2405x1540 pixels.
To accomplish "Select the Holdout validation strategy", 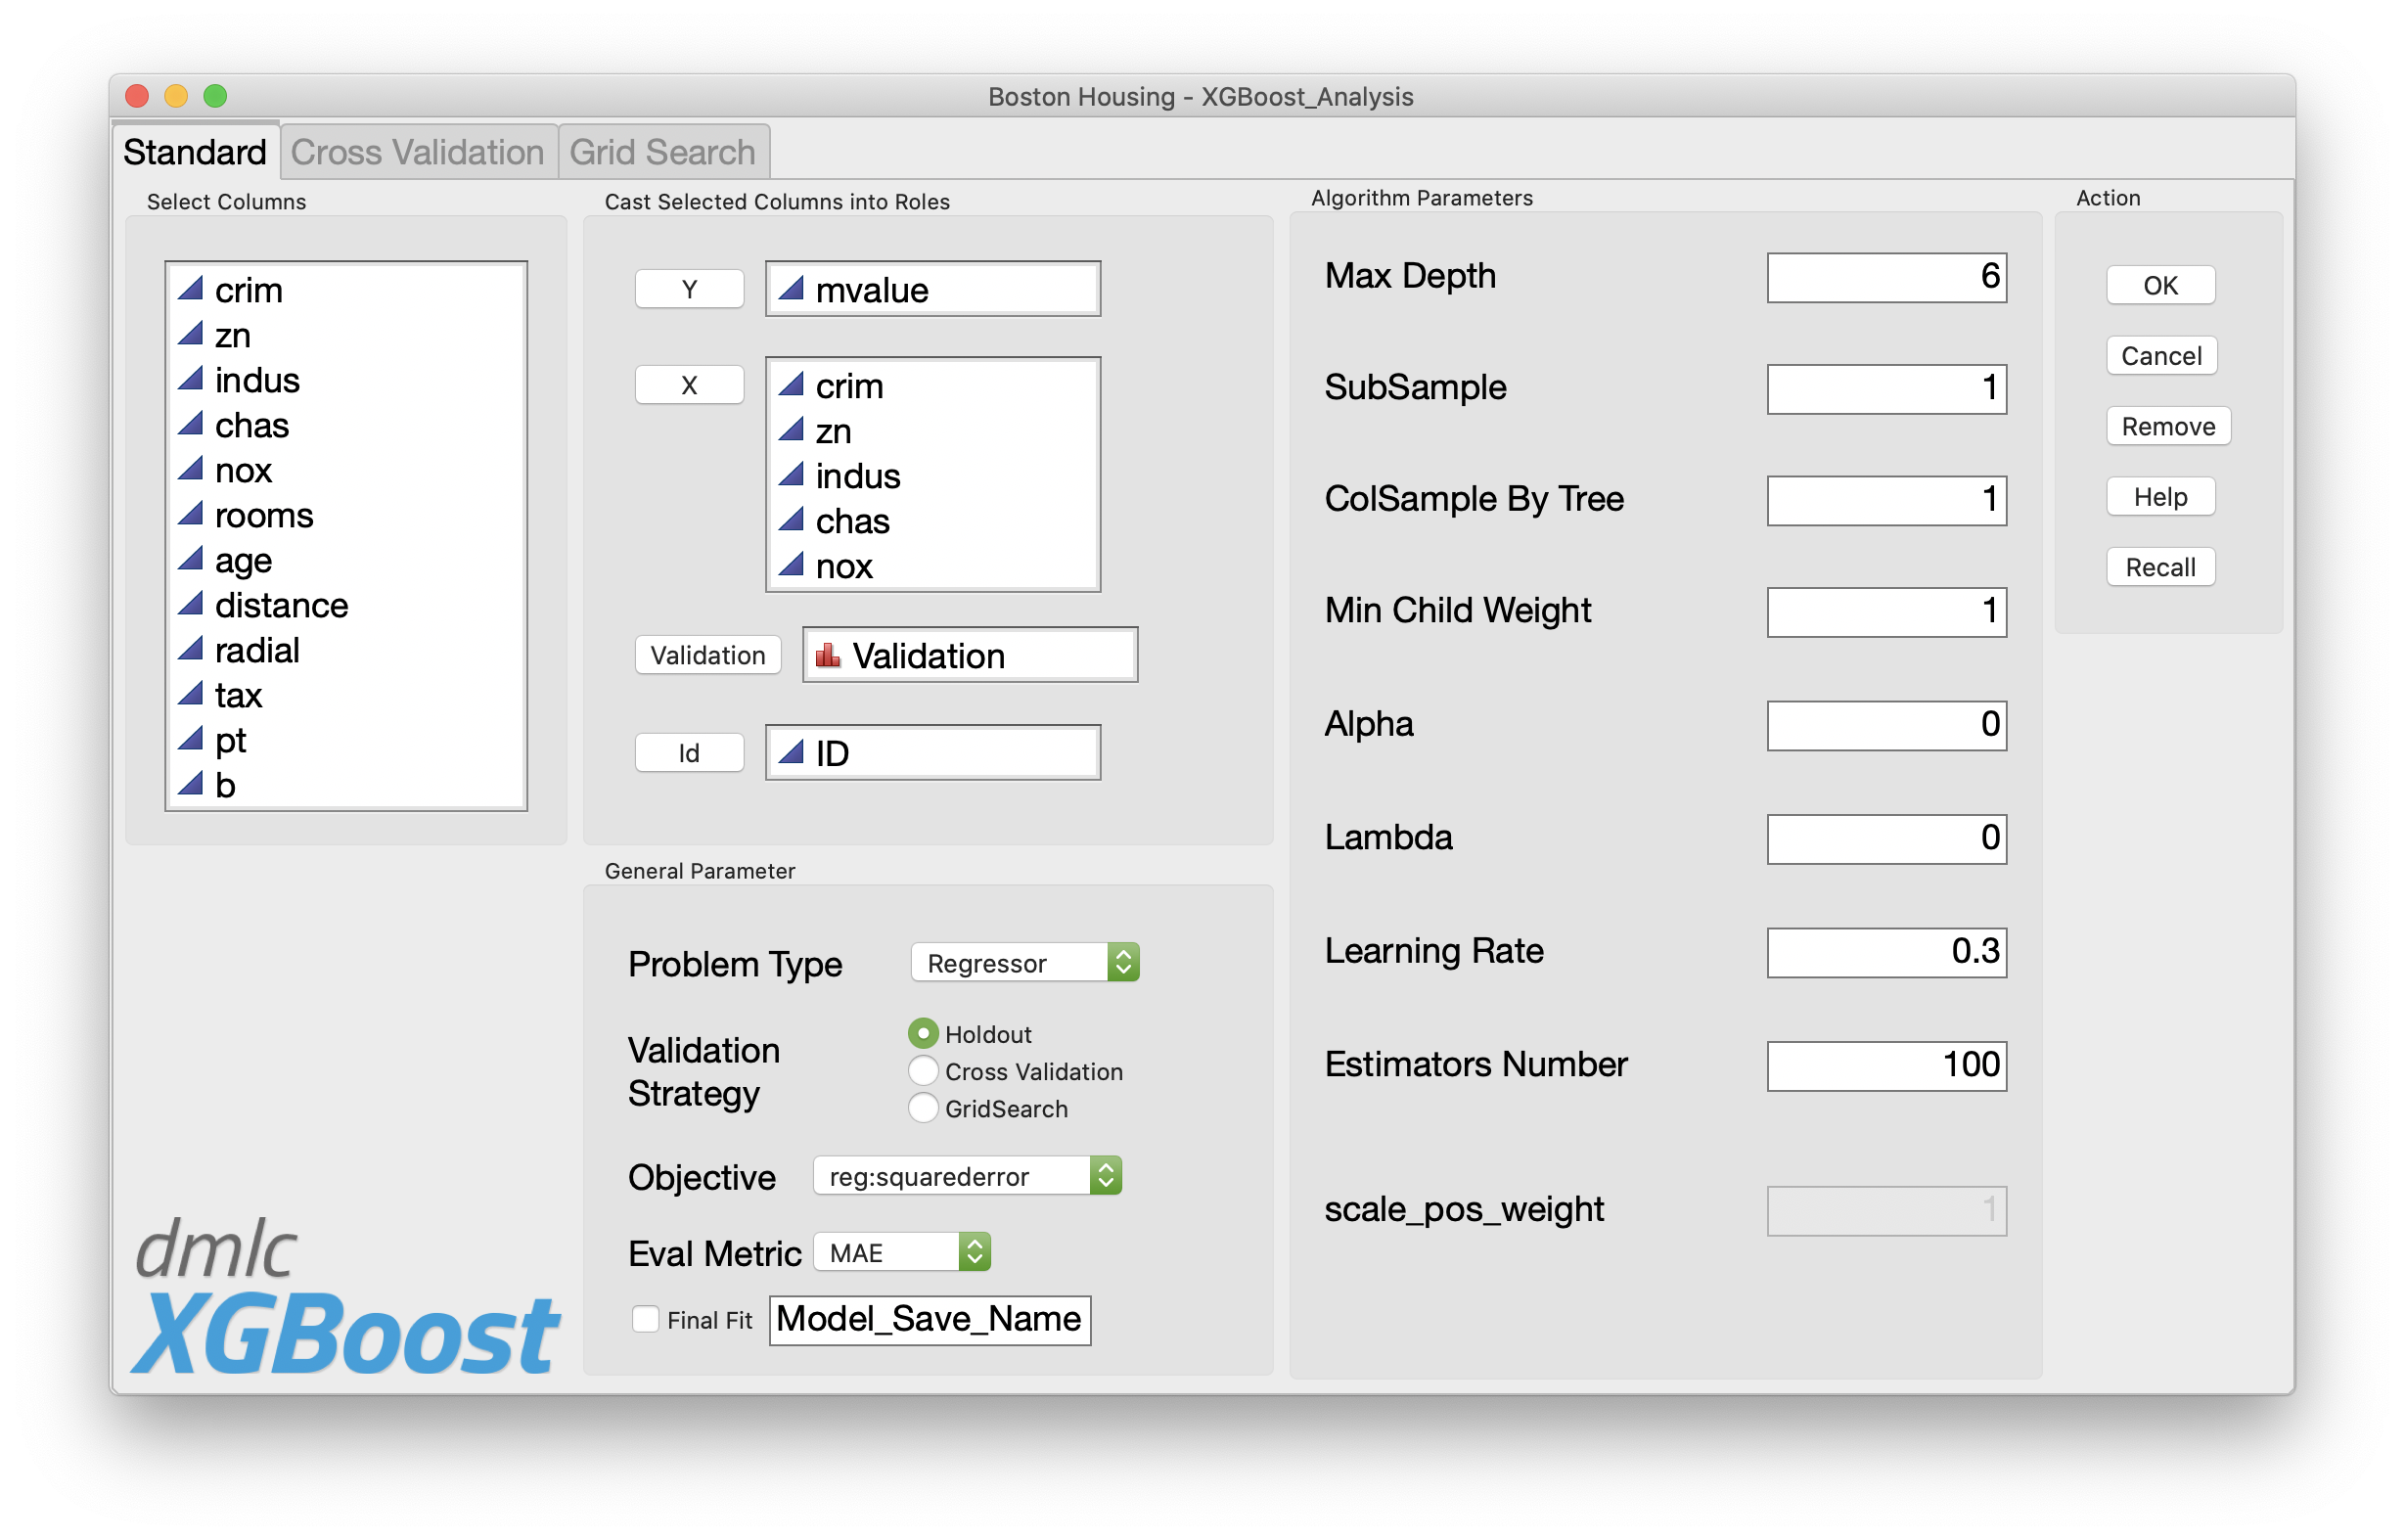I will point(923,1034).
